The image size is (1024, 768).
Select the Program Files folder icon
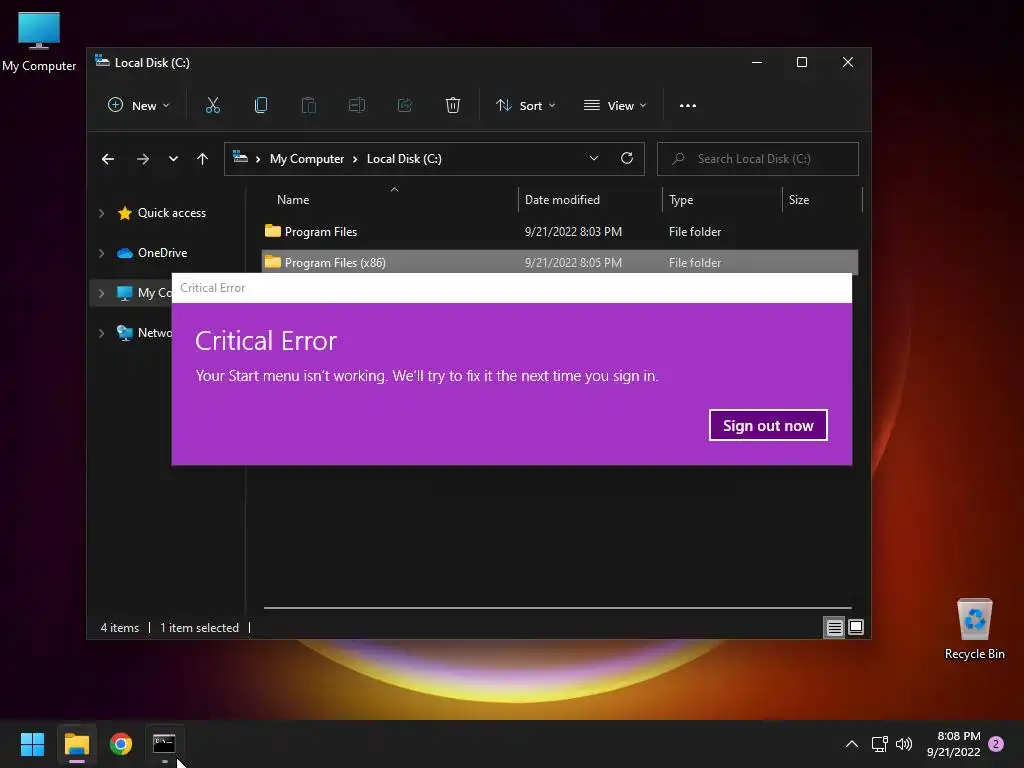tap(273, 231)
